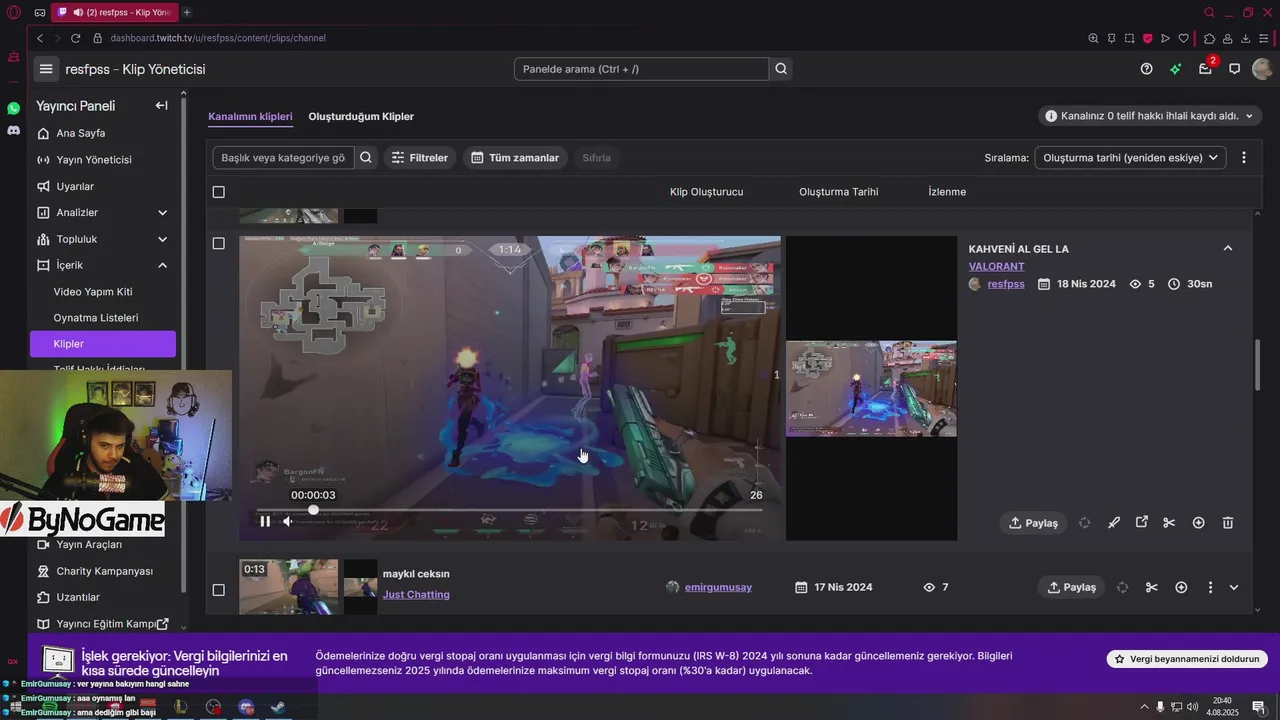Open Discord in the browser sidebar
Image resolution: width=1280 pixels, height=720 pixels.
(x=13, y=130)
